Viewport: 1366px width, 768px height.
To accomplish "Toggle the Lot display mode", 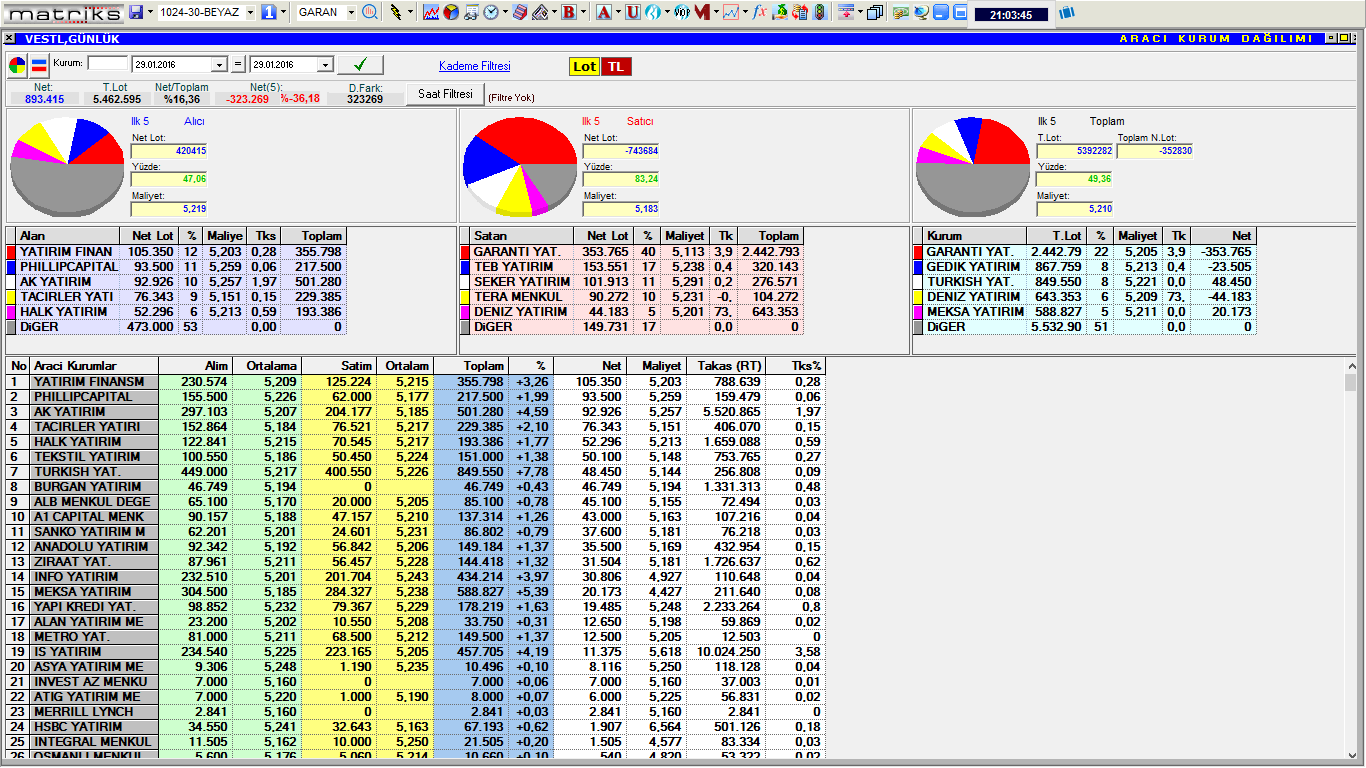I will (x=584, y=66).
